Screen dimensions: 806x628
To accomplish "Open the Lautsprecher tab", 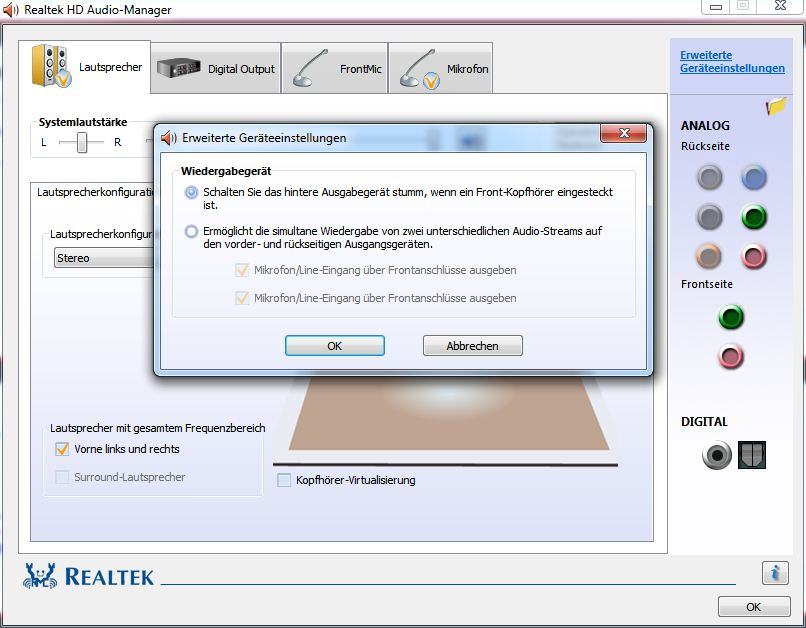I will click(x=85, y=67).
